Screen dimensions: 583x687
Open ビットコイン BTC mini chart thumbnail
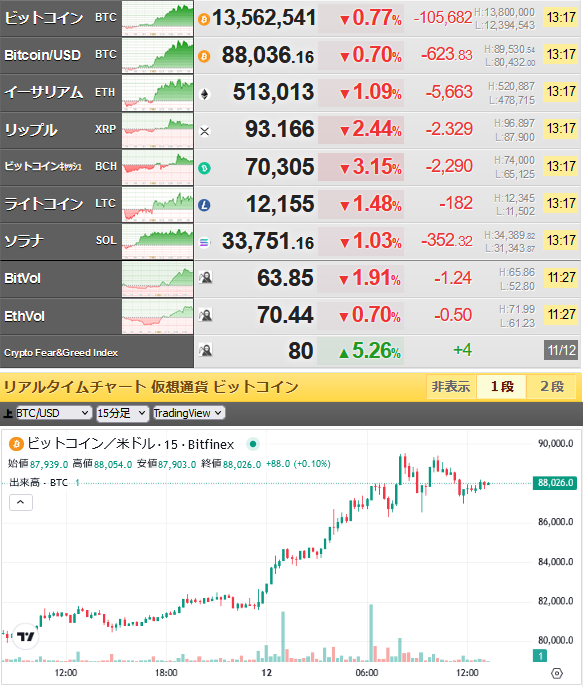[157, 18]
